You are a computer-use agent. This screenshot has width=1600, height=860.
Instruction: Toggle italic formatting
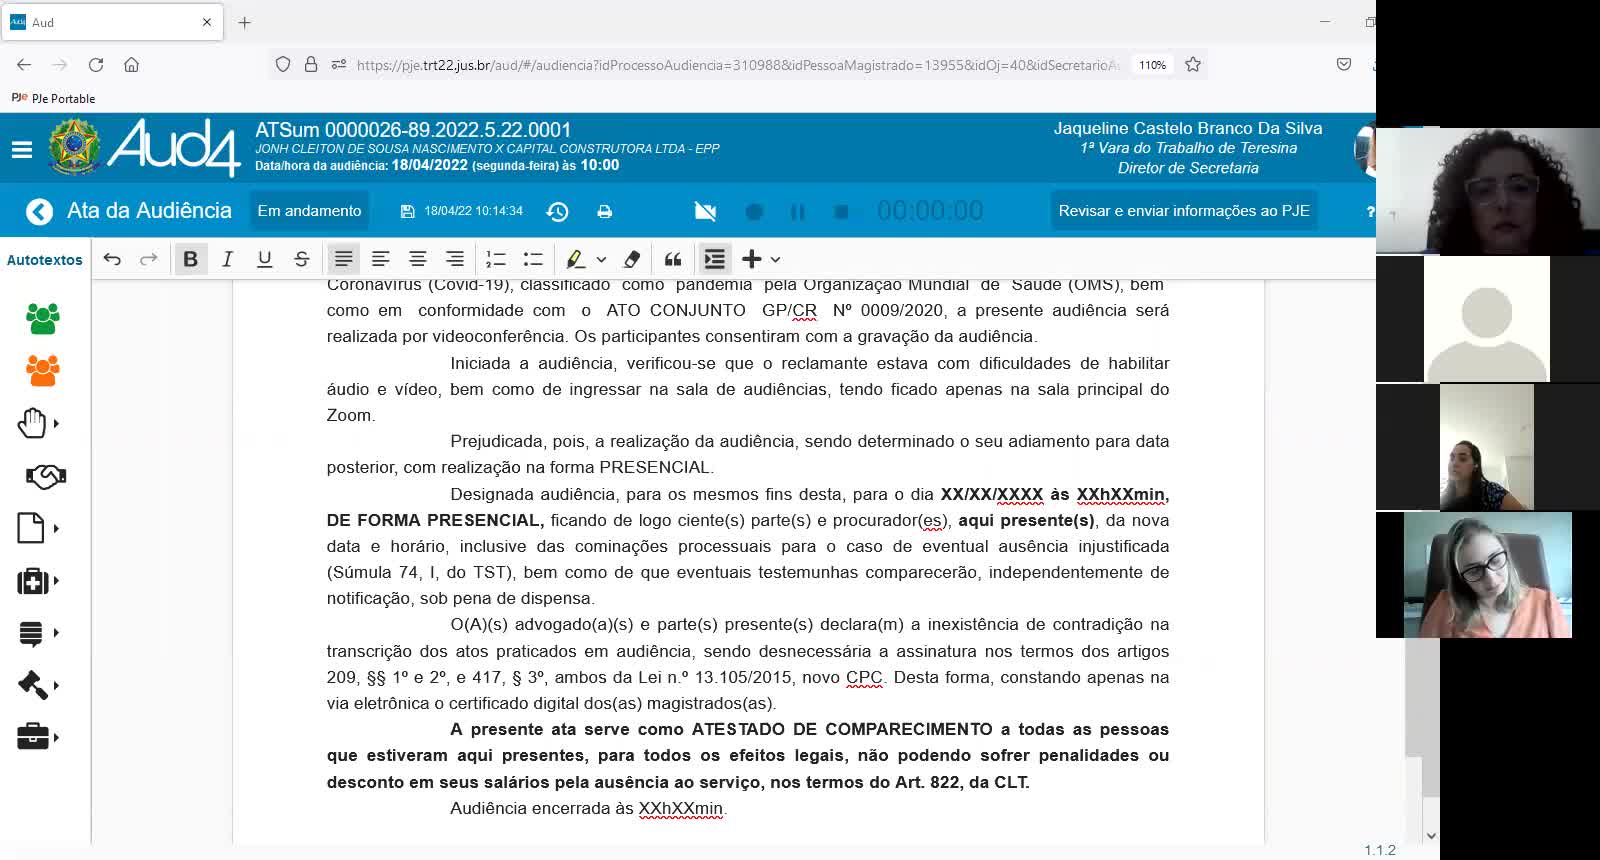coord(227,259)
